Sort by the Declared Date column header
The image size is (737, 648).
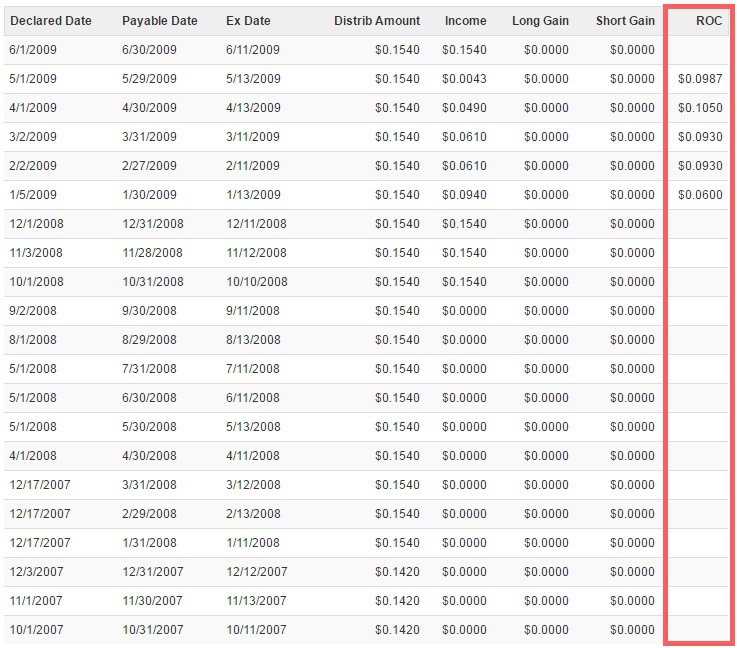click(51, 21)
